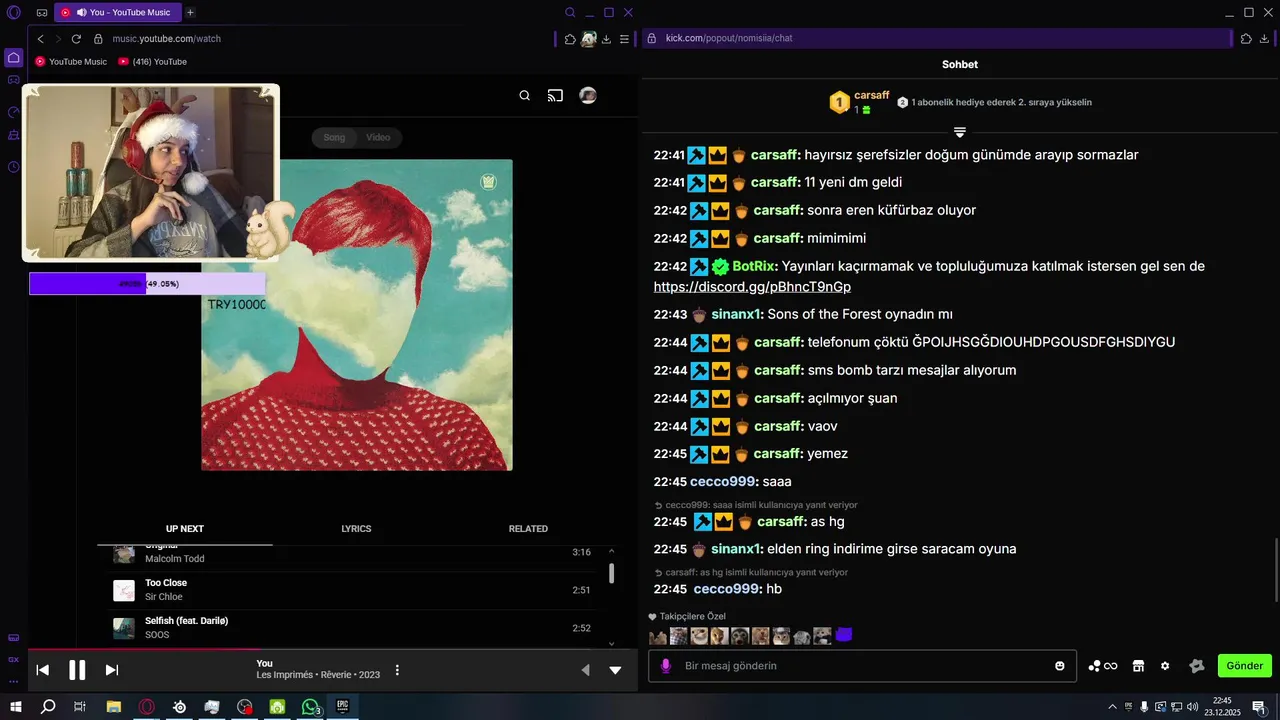Image resolution: width=1280 pixels, height=720 pixels.
Task: Open channel points infinity icon
Action: click(1104, 666)
